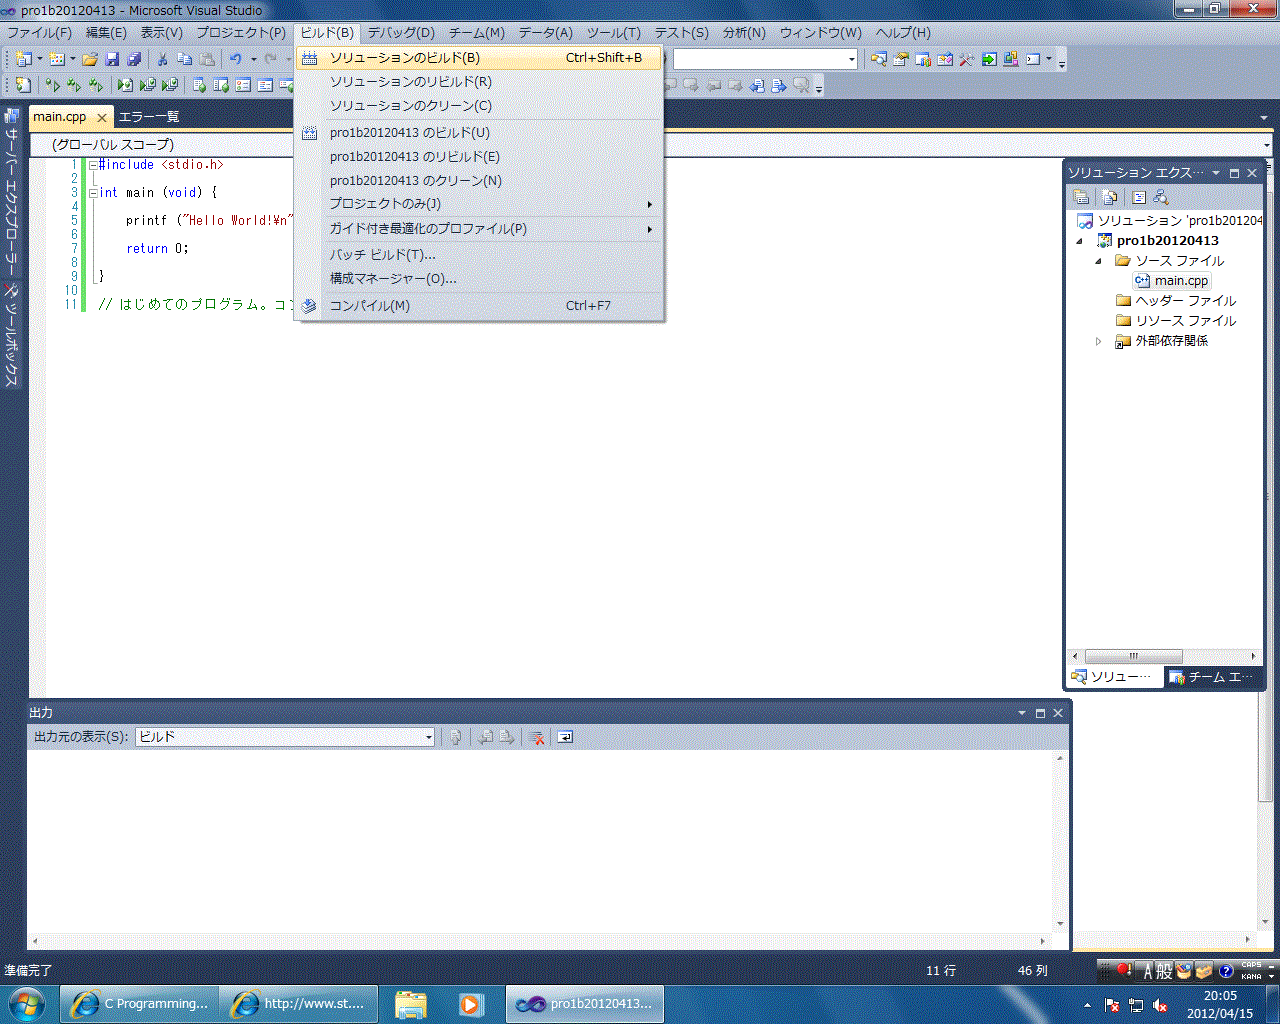Open the Command Window toolbar icon
Screen dimensions: 1280x1024
click(x=1034, y=59)
